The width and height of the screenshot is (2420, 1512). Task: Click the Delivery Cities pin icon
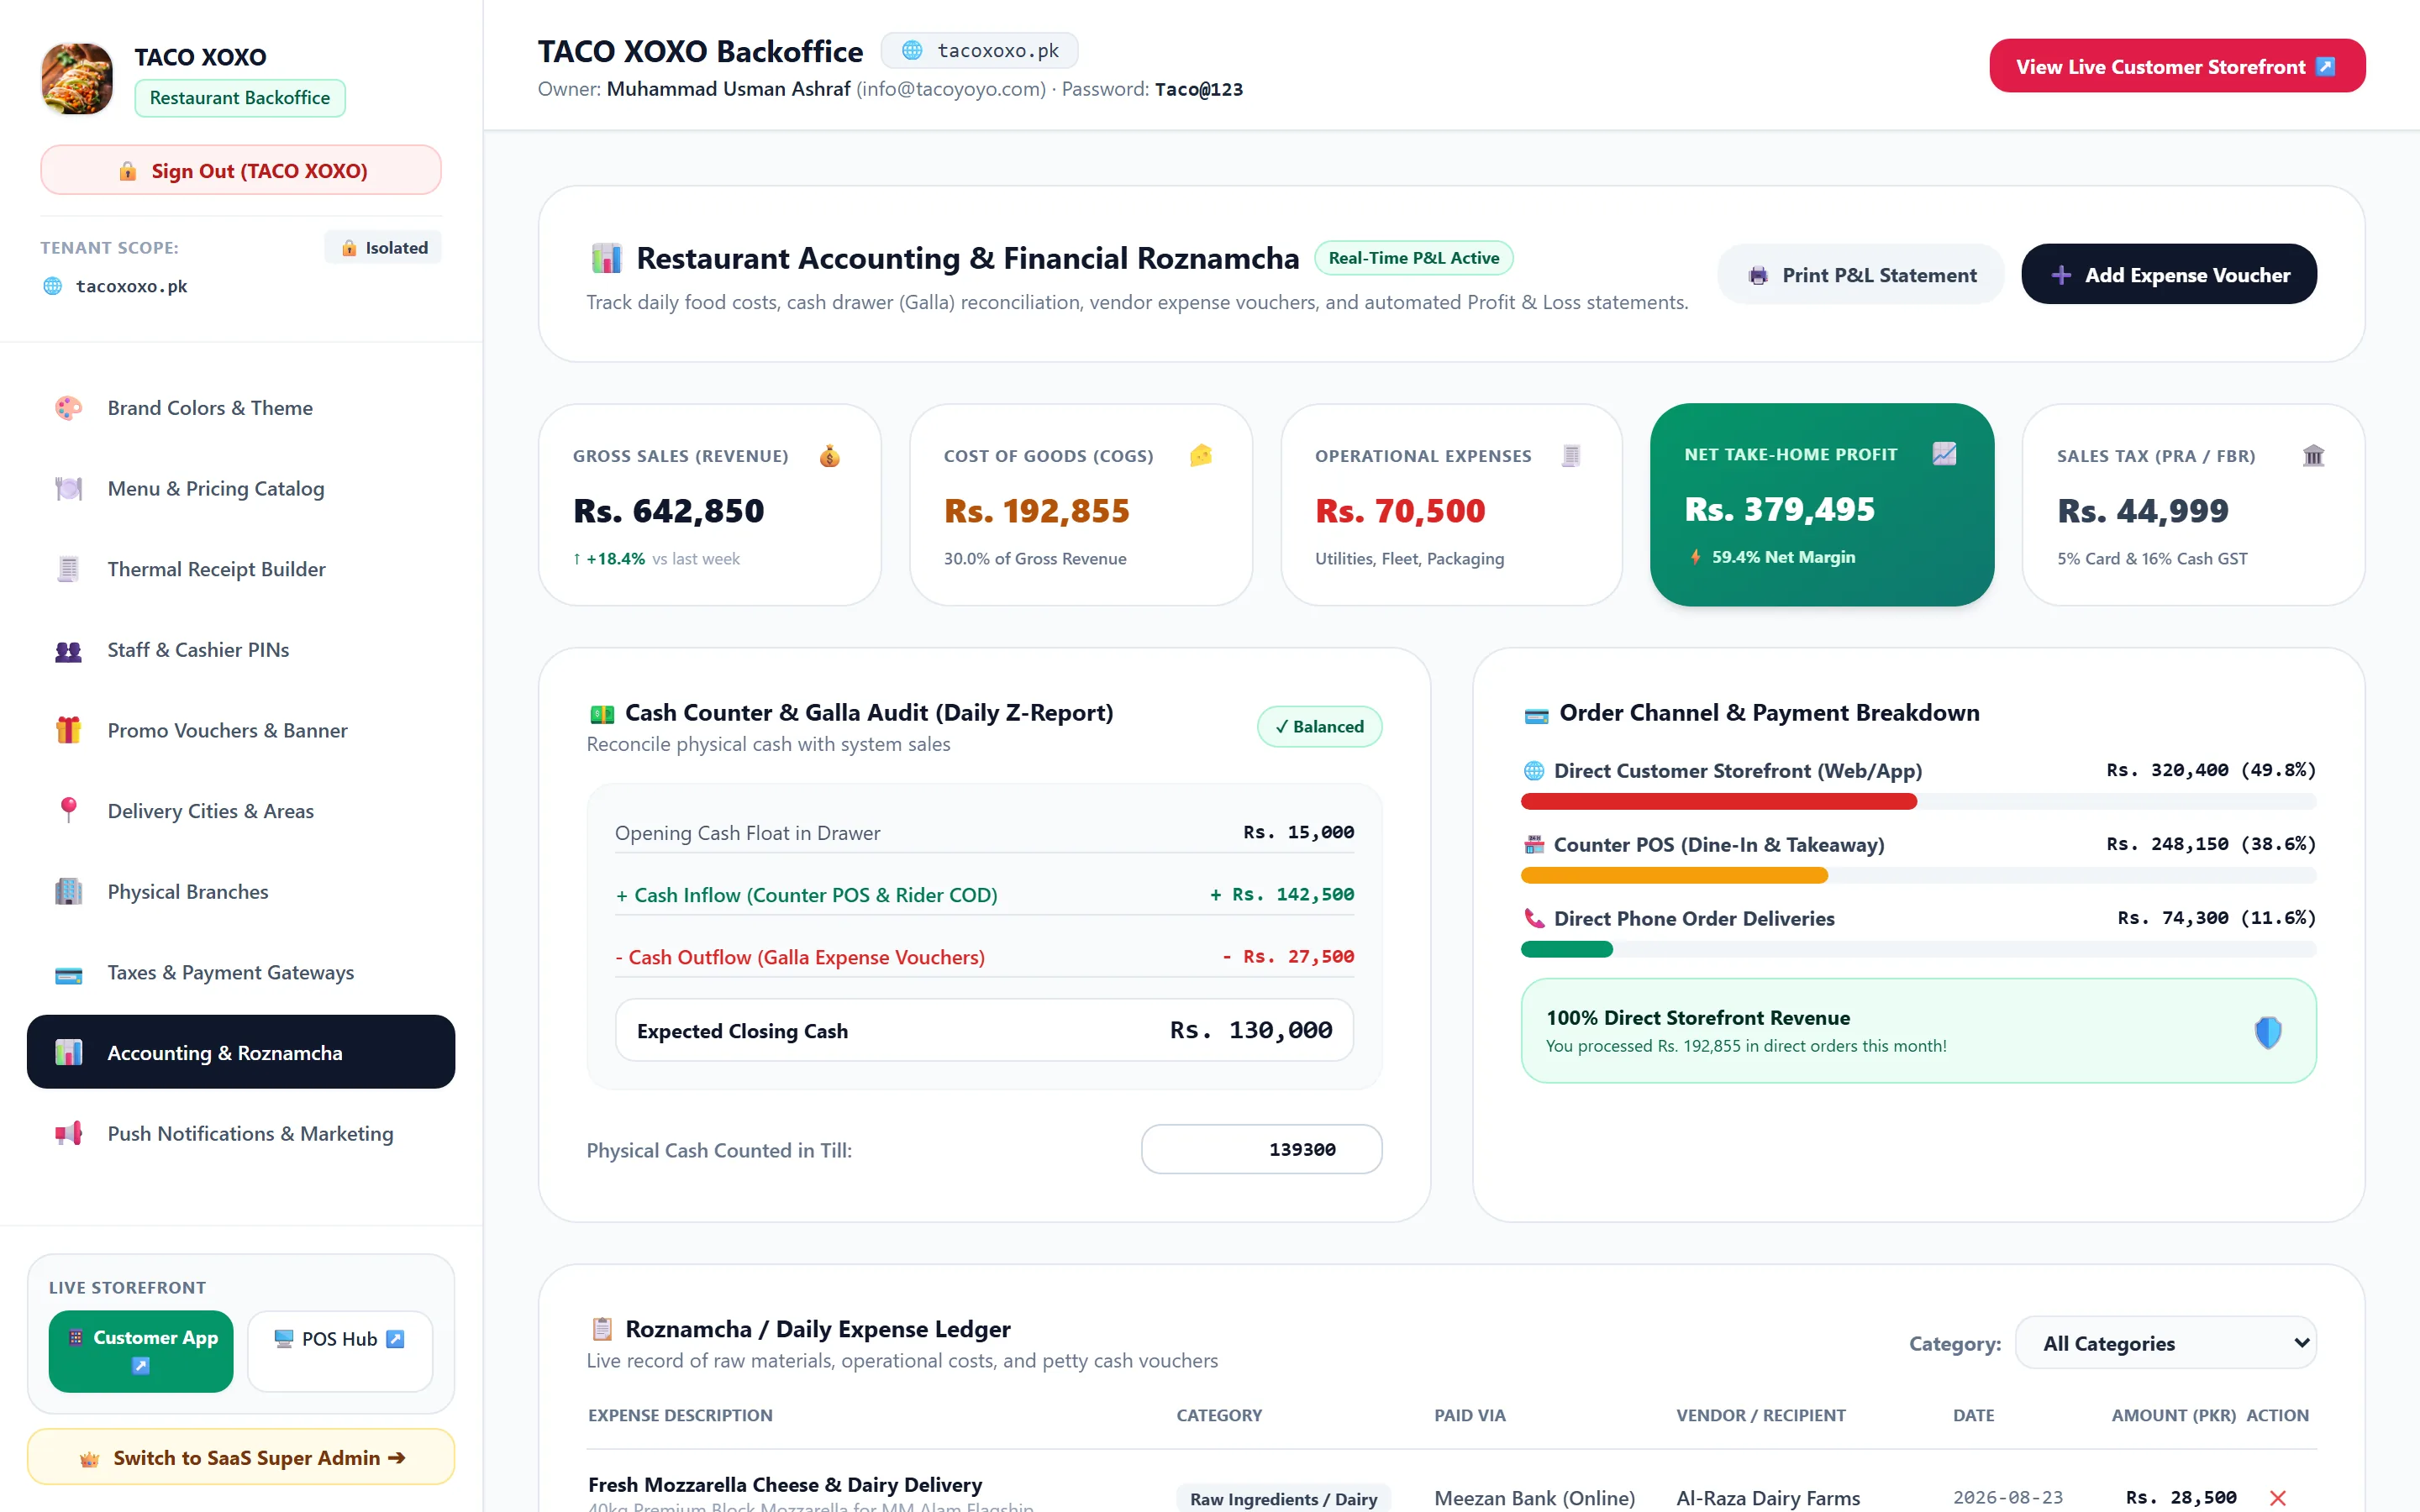[x=68, y=811]
